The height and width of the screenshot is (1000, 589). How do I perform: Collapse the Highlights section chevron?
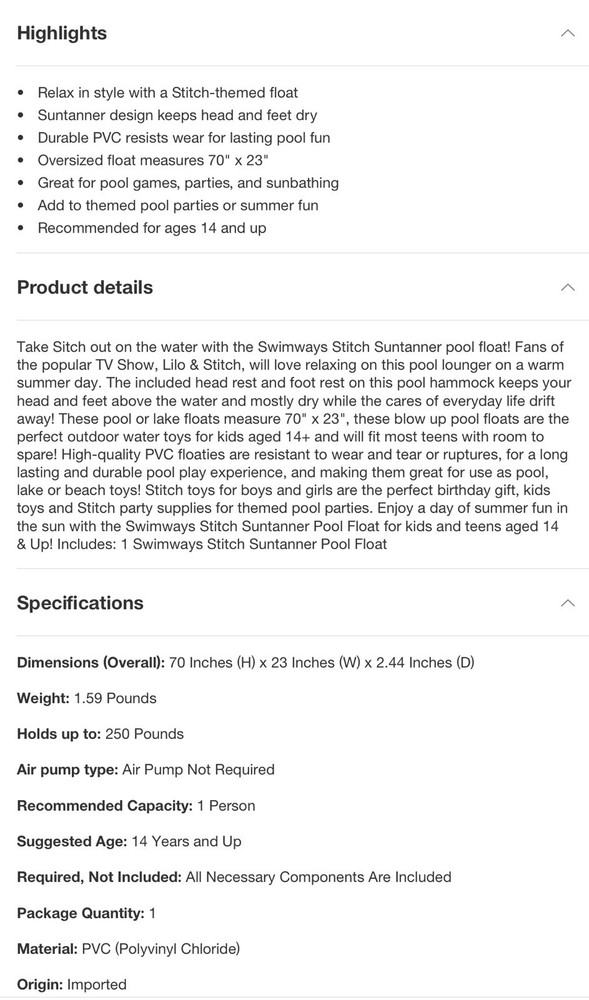click(x=568, y=33)
